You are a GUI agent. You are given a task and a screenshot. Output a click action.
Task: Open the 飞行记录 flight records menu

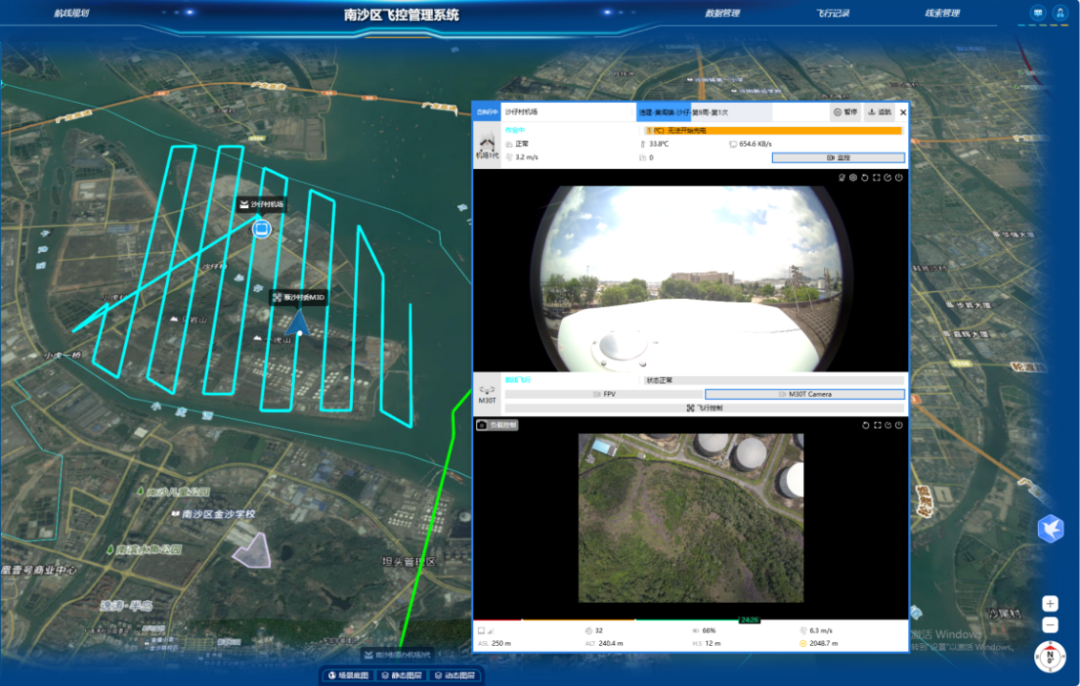pyautogui.click(x=832, y=14)
